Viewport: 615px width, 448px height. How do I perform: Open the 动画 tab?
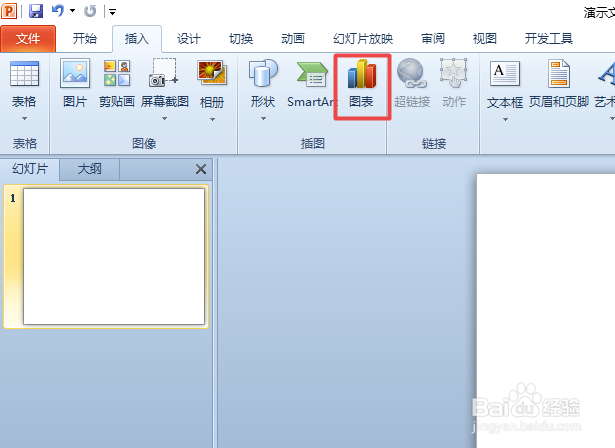pos(293,38)
